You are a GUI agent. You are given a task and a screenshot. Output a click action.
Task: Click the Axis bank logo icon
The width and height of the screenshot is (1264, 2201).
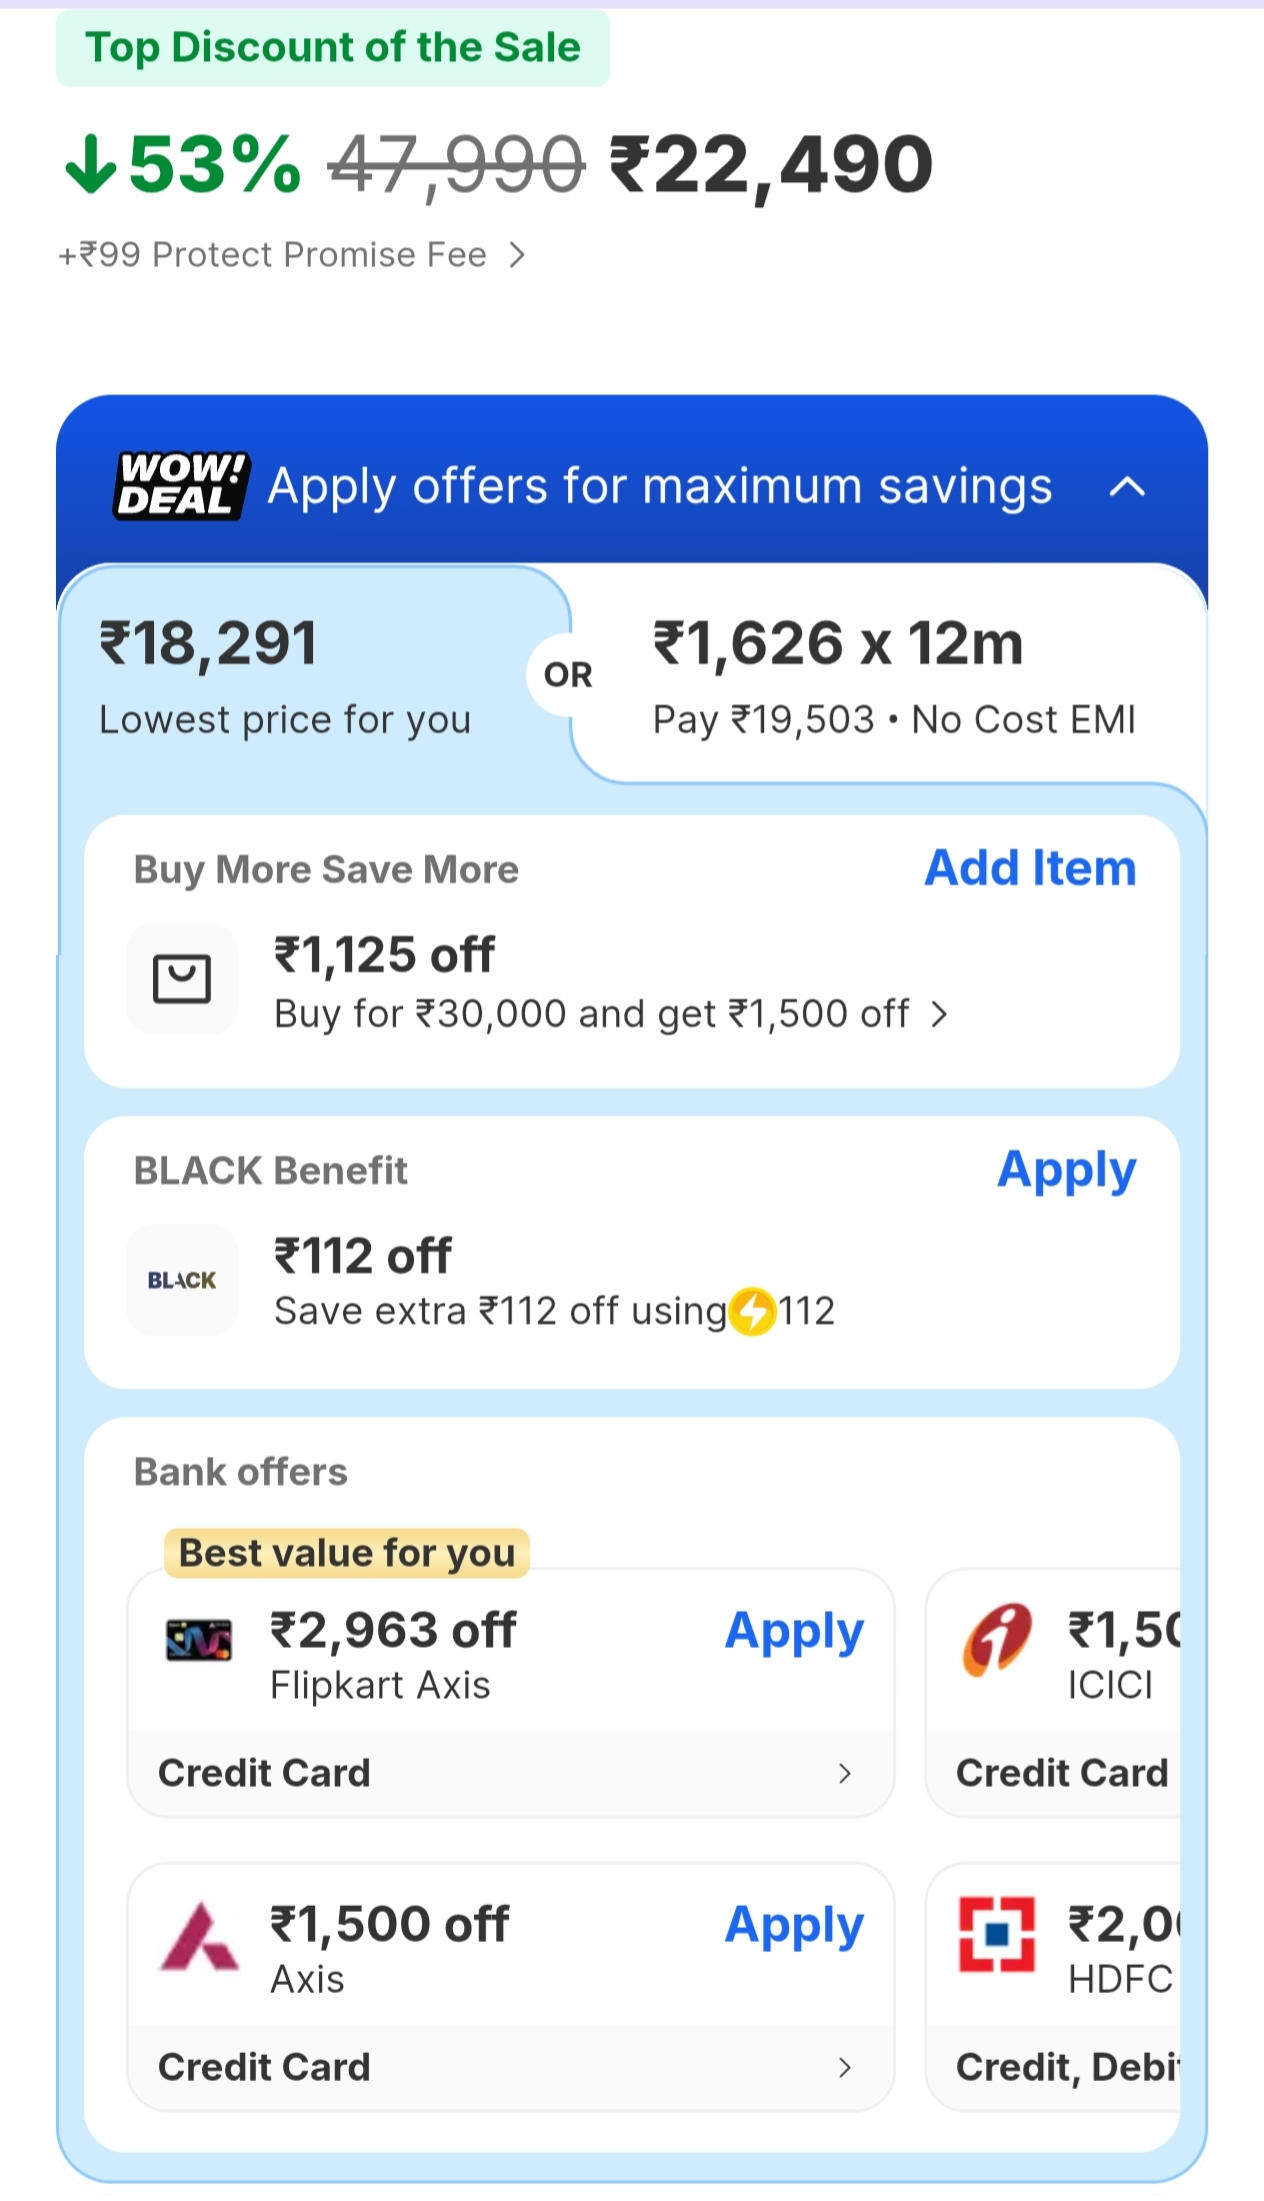tap(199, 1937)
